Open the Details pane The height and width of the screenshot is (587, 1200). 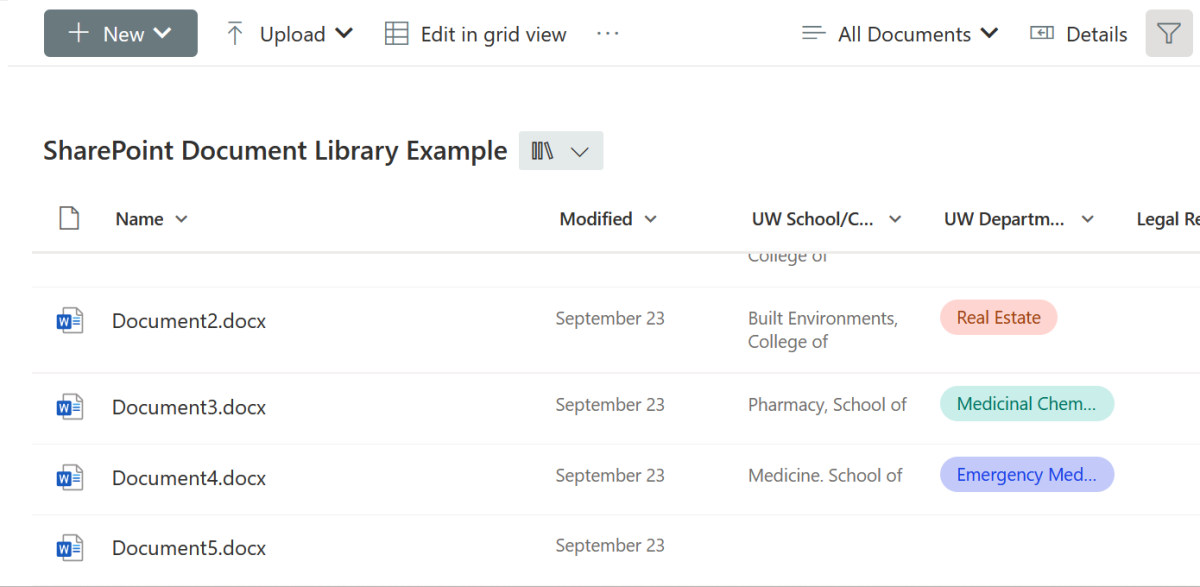pos(1078,33)
